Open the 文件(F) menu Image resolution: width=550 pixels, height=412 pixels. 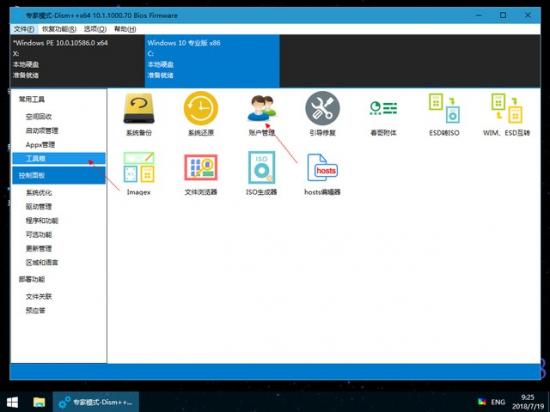tap(24, 29)
